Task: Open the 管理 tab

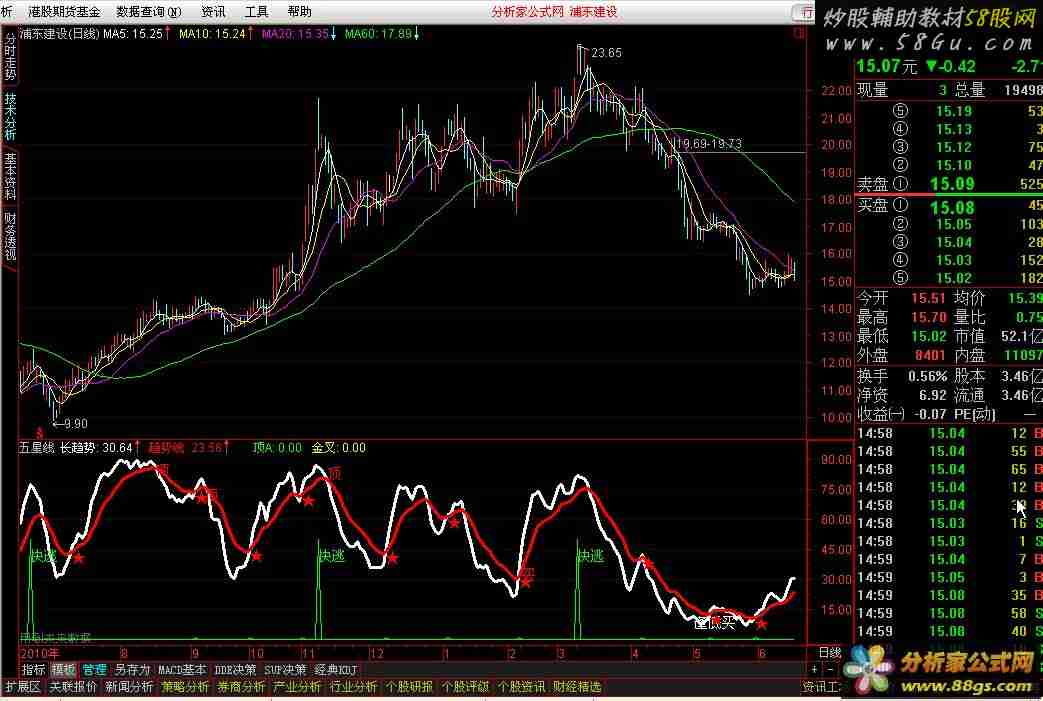Action: pos(94,670)
